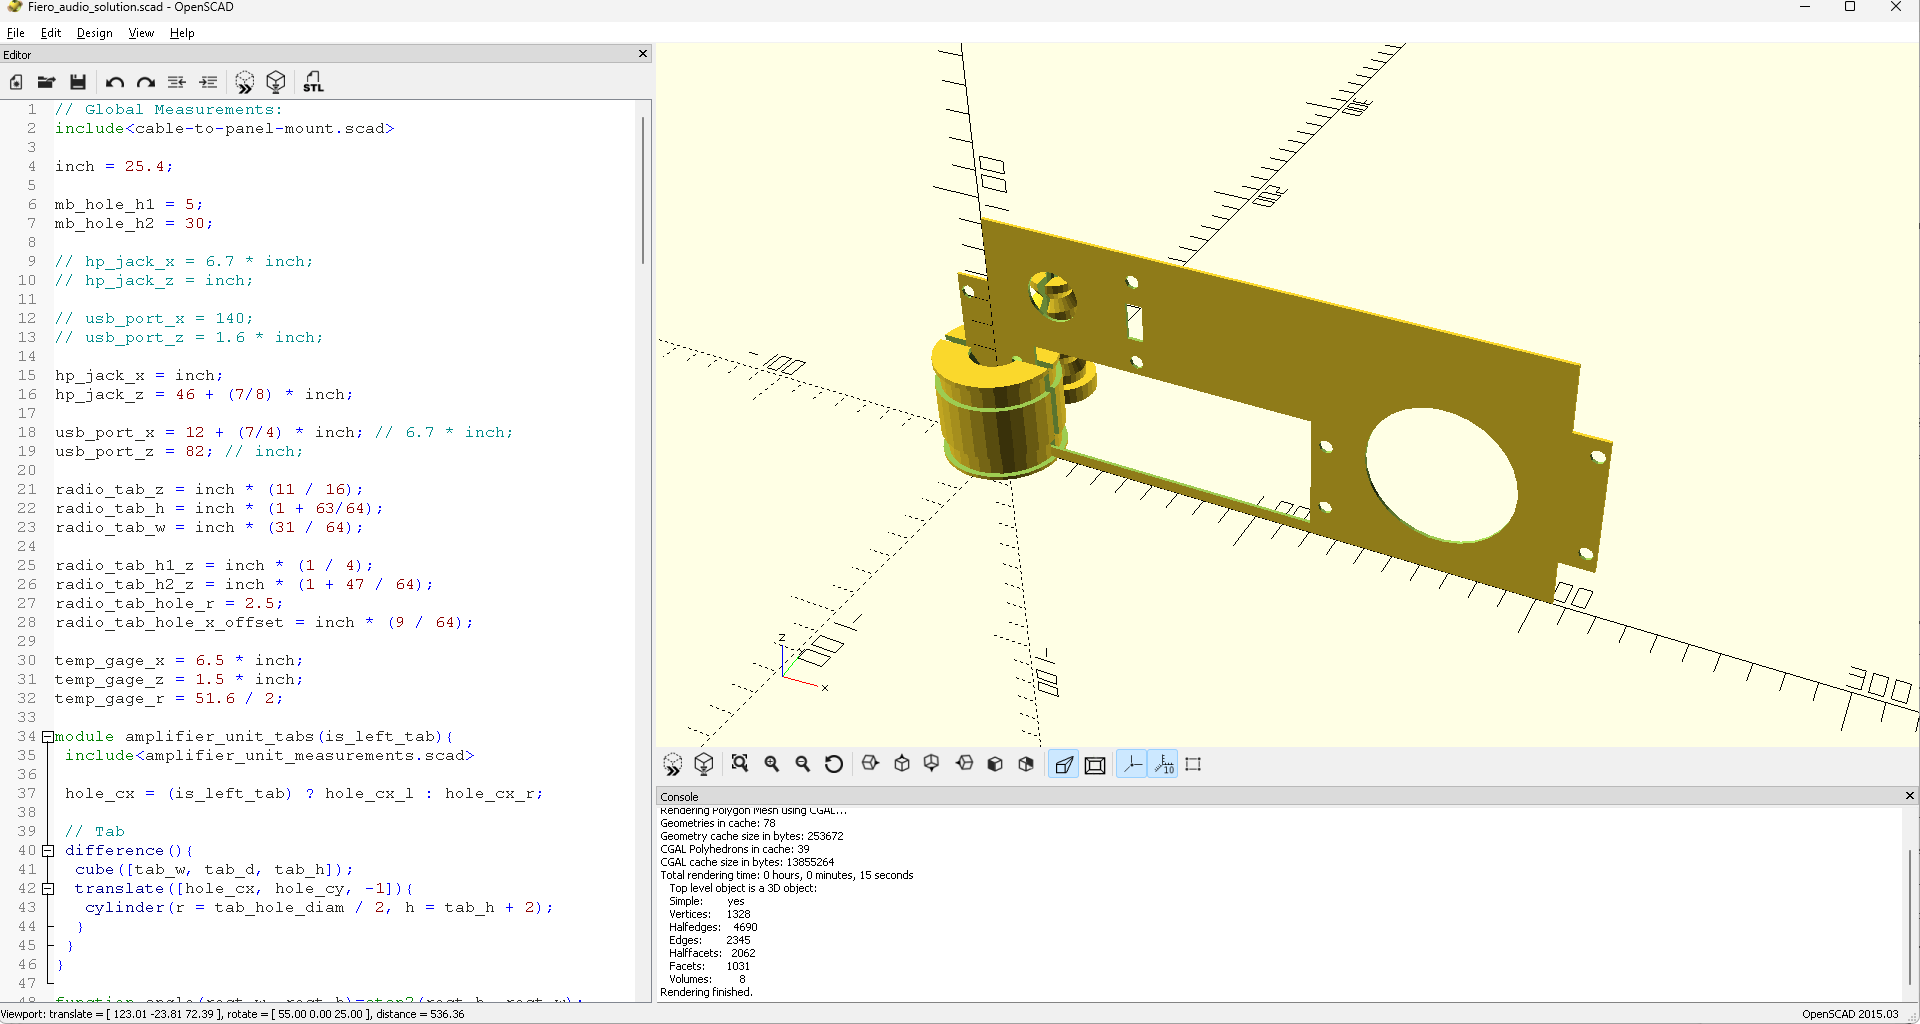
Task: Click the Viewport translate status bar text
Action: tap(233, 1014)
